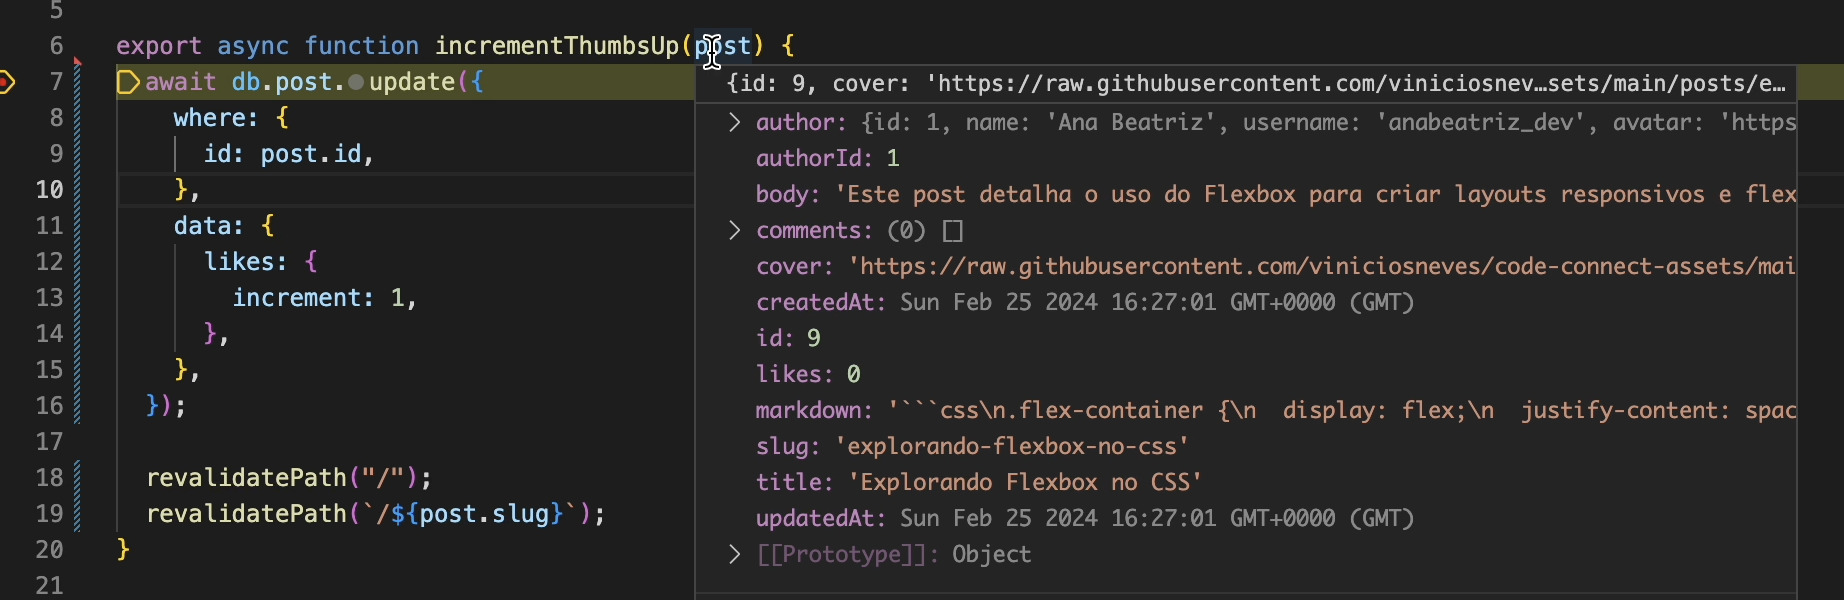Expand the [[Prototype]] Object entry
This screenshot has width=1844, height=600.
pos(735,555)
